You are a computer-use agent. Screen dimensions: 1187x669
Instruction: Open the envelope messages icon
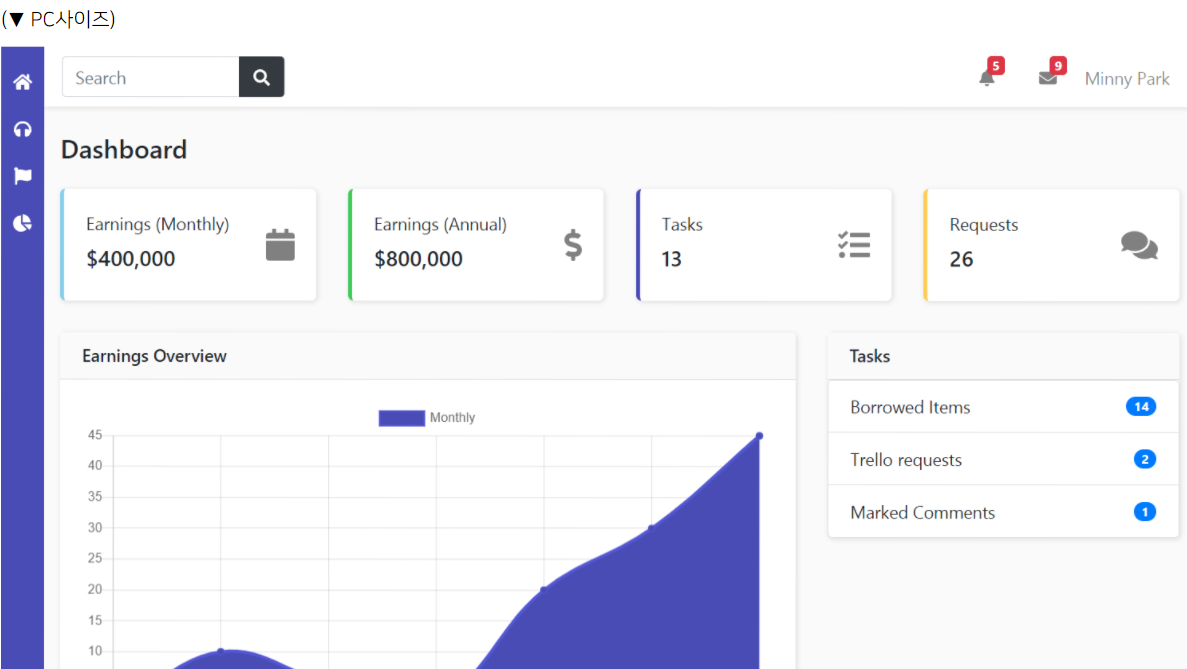(1048, 78)
